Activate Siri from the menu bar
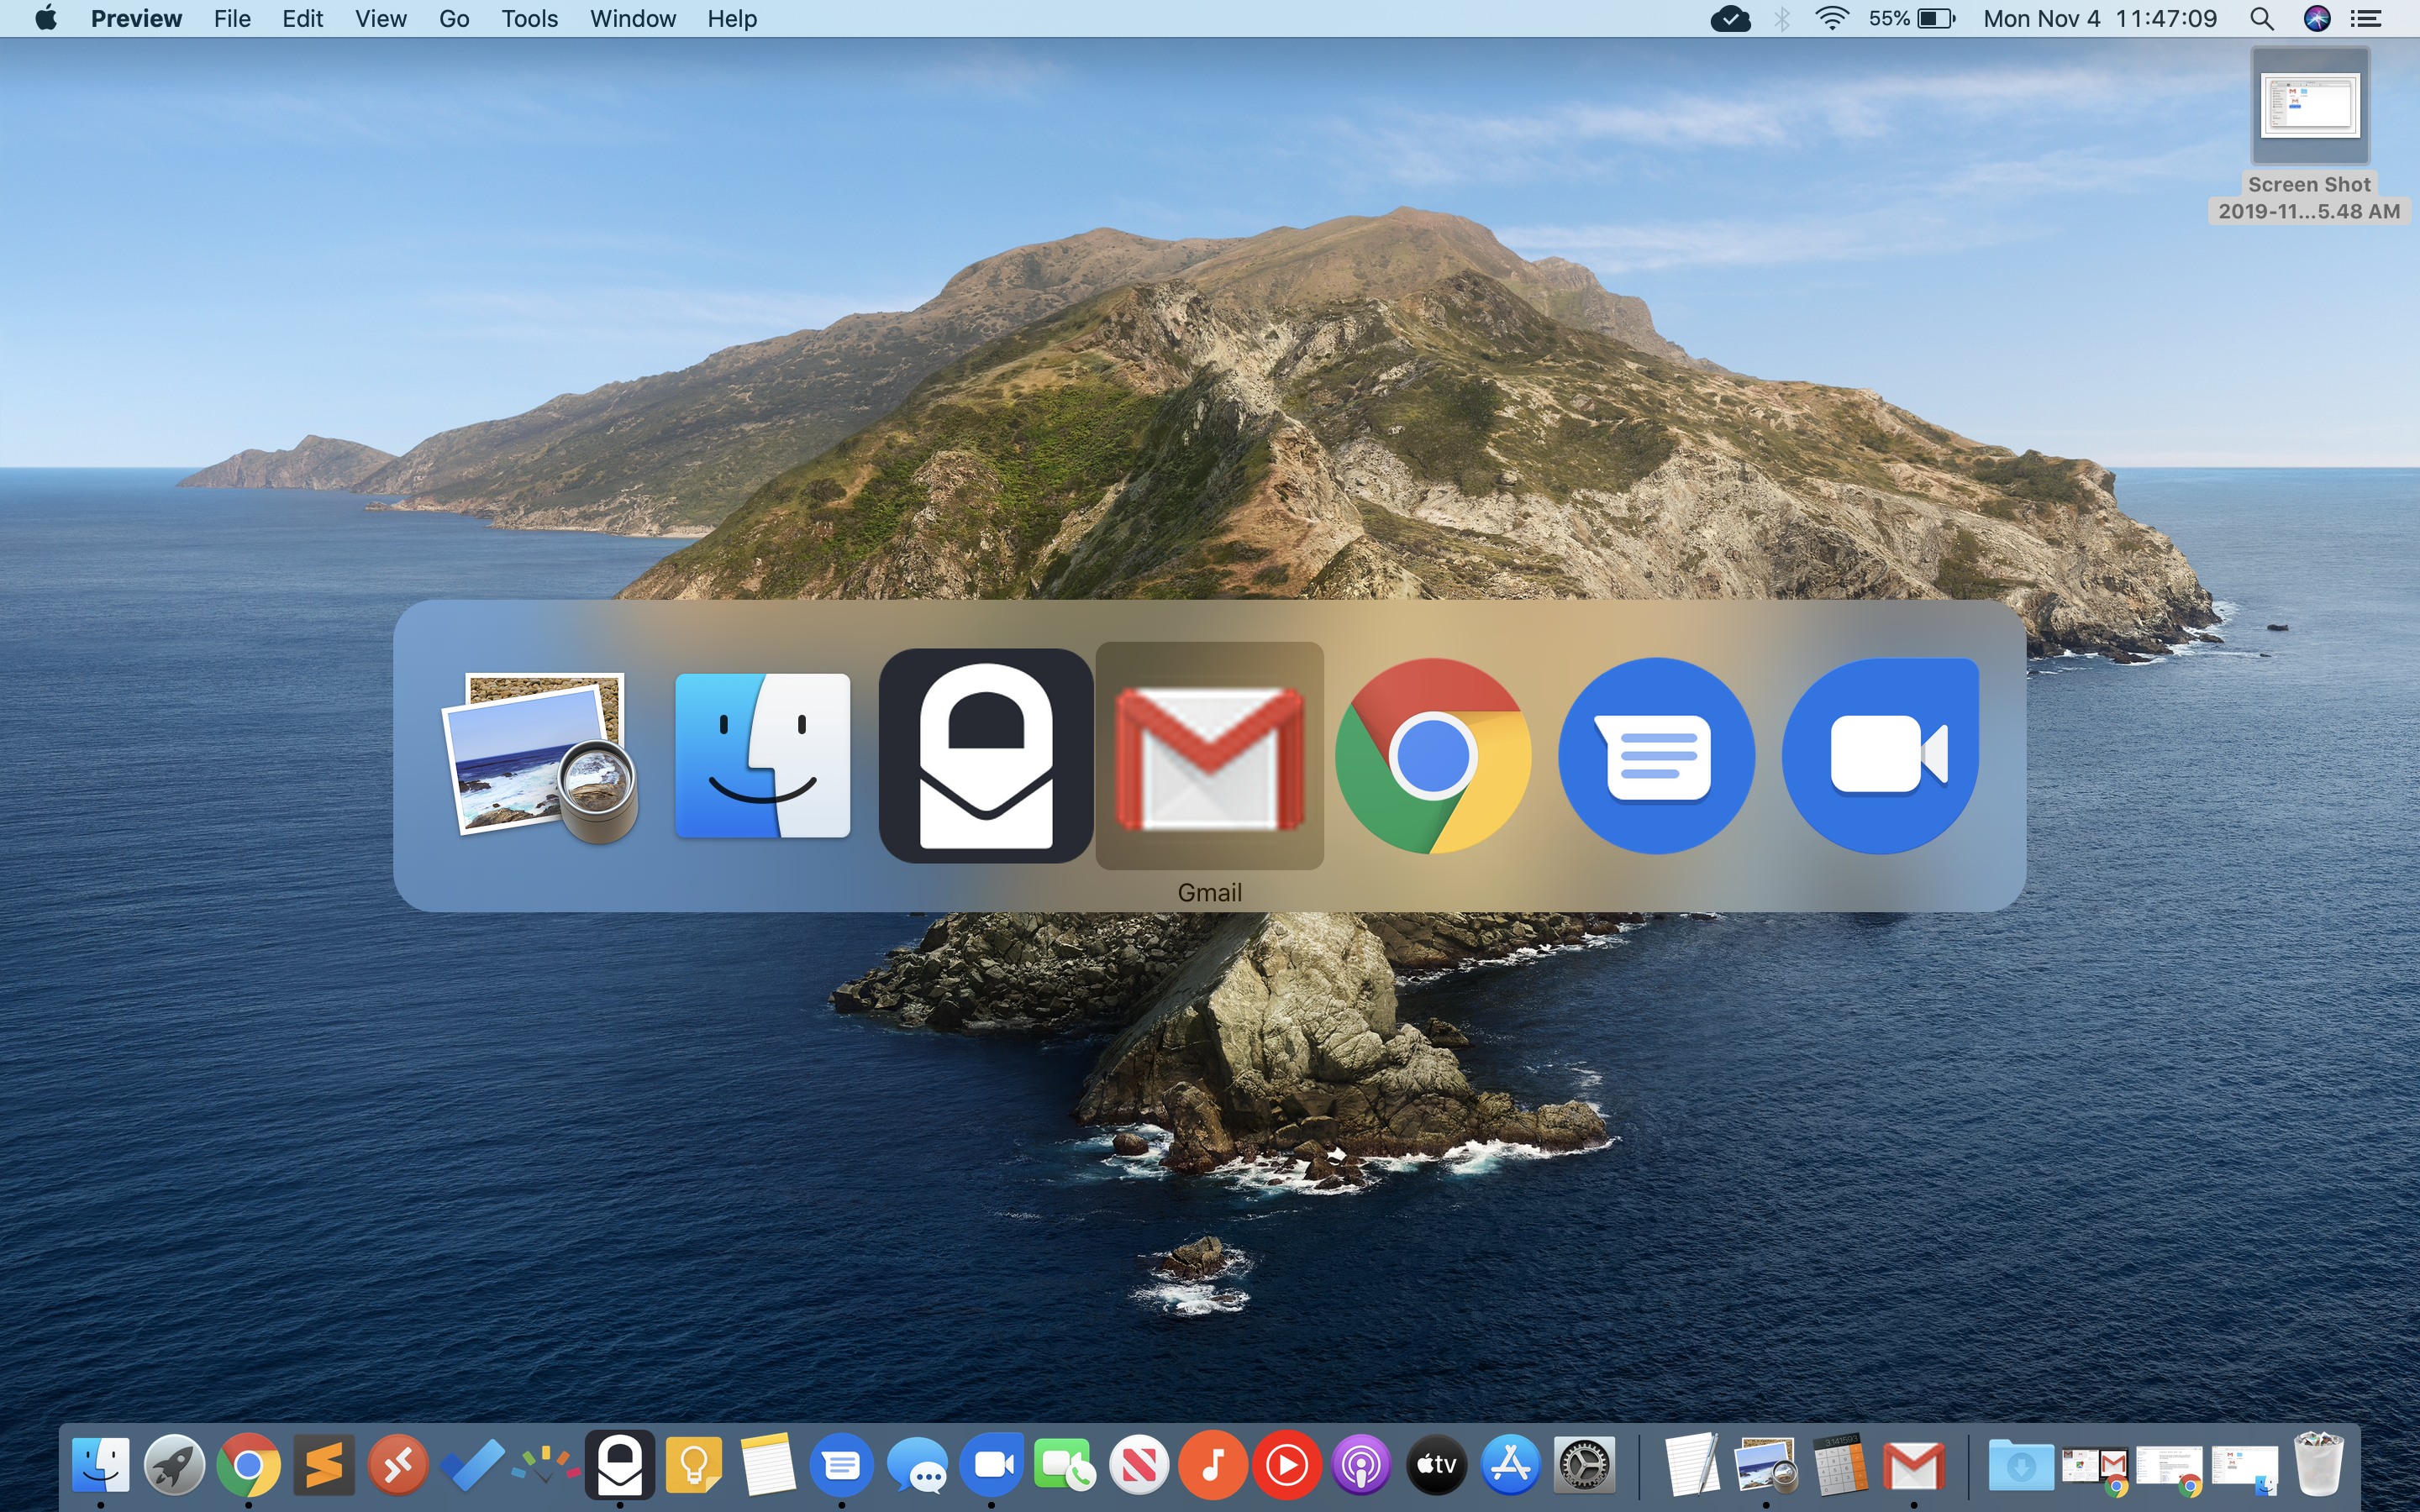This screenshot has width=2420, height=1512. 2317,18
